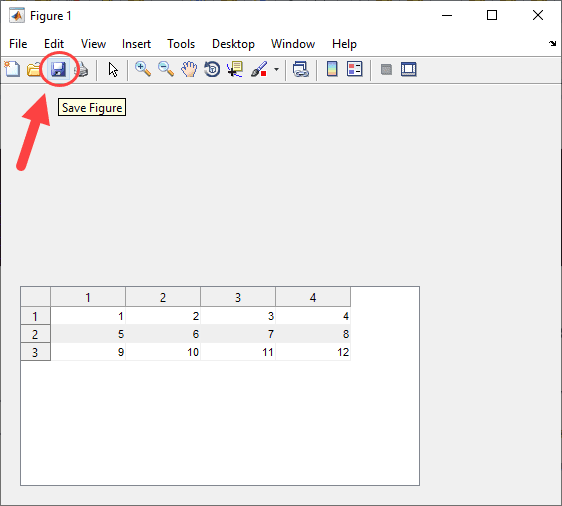This screenshot has width=562, height=506.
Task: Activate the Zoom Out magnifier tool
Action: point(166,69)
